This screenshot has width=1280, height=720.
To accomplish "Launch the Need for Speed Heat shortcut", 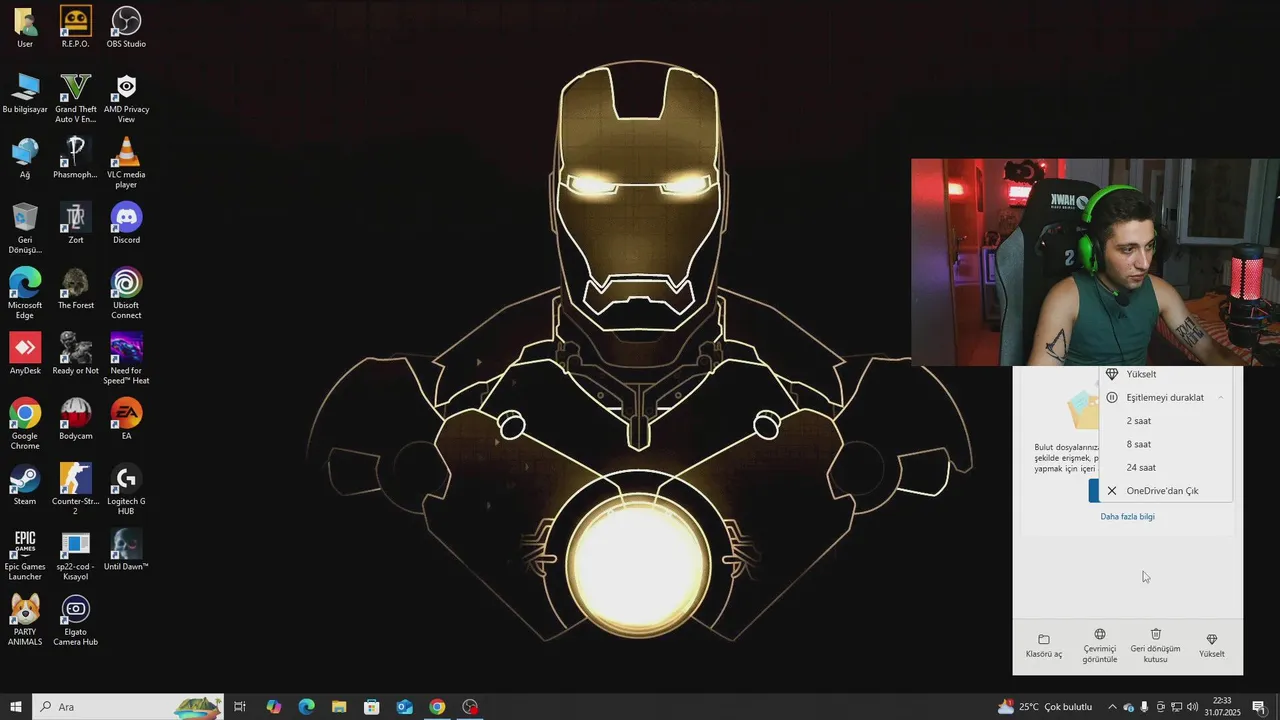I will click(x=126, y=359).
